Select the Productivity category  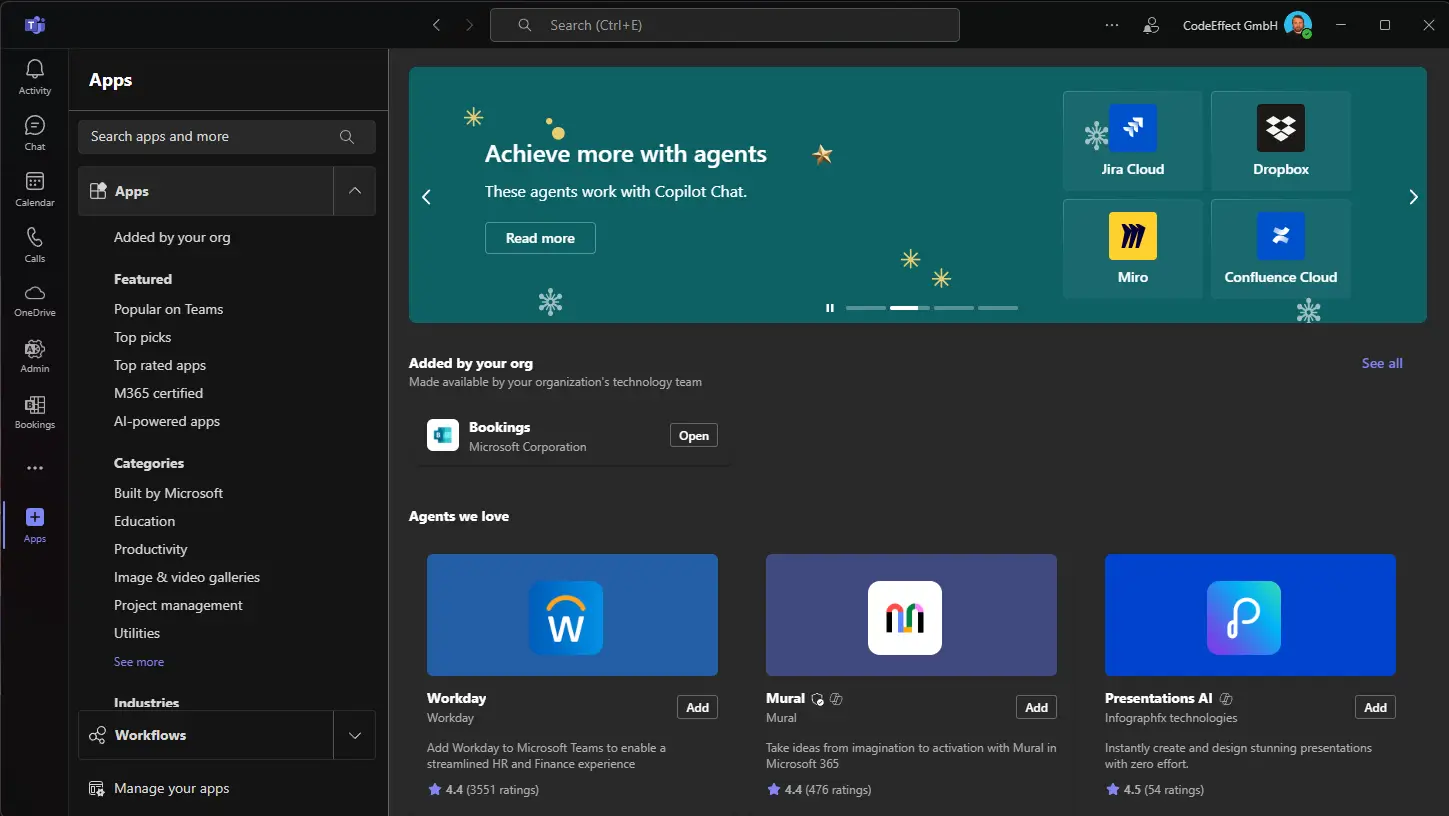pos(150,549)
